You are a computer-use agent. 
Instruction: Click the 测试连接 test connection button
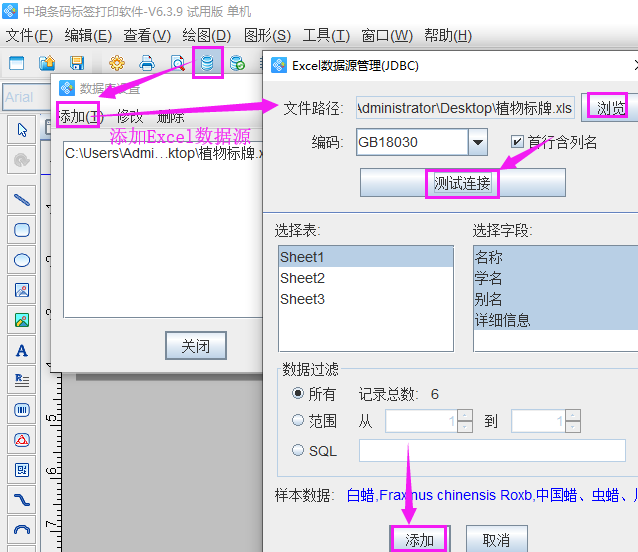463,183
